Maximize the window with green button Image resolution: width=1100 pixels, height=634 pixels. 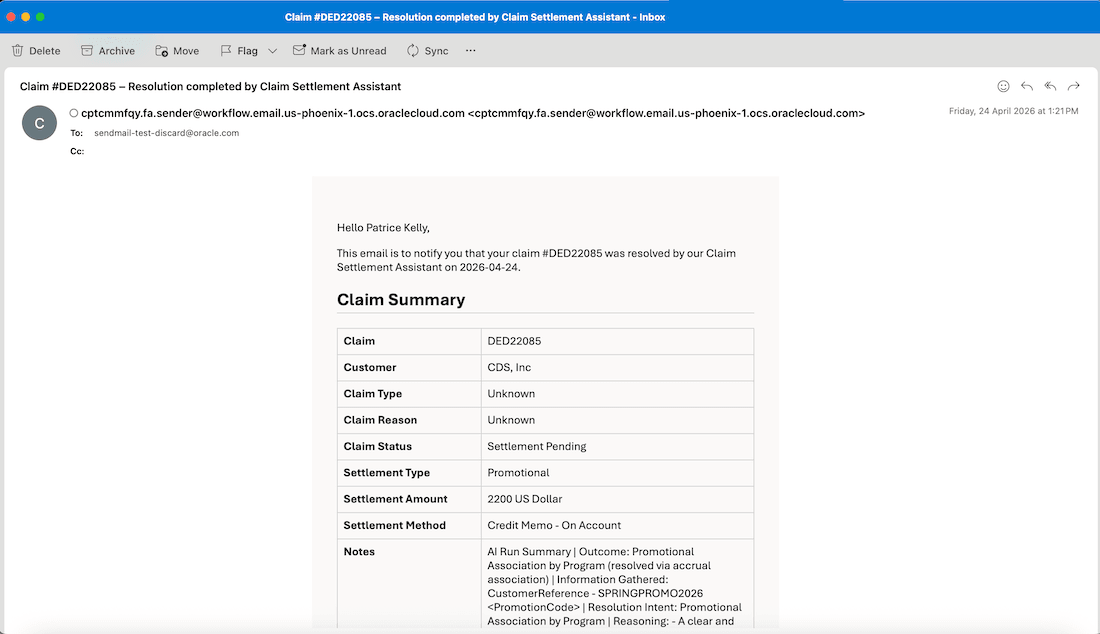[x=40, y=17]
